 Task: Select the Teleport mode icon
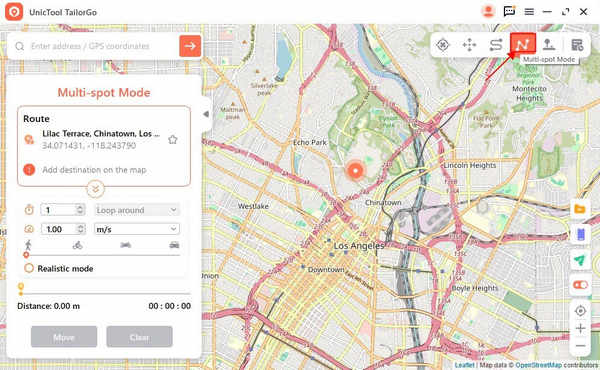pyautogui.click(x=442, y=45)
